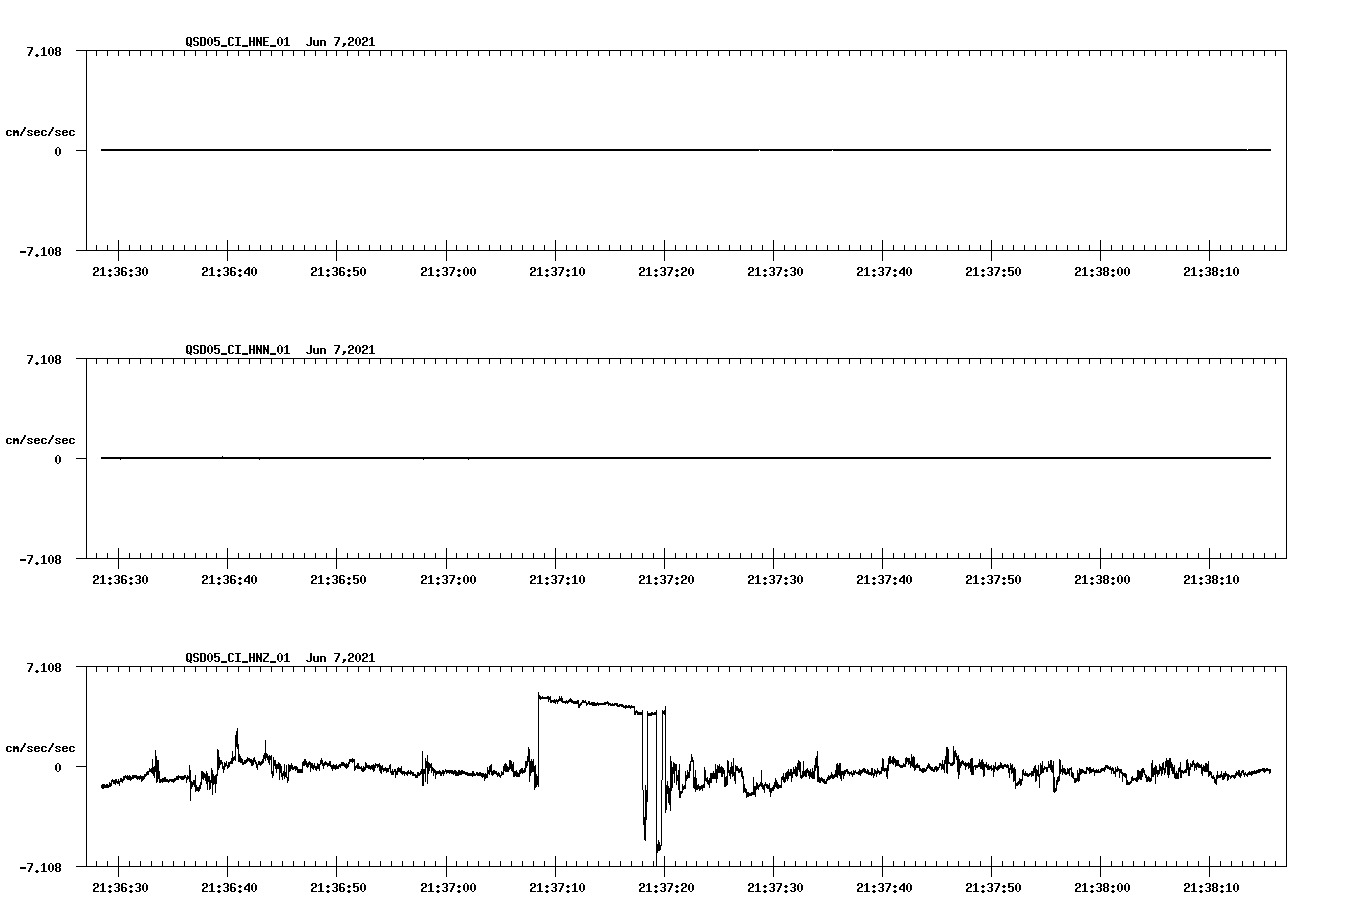Click the 21:37:00 label on HNE plot
Viewport: 1358px width, 924px height.
pos(447,271)
